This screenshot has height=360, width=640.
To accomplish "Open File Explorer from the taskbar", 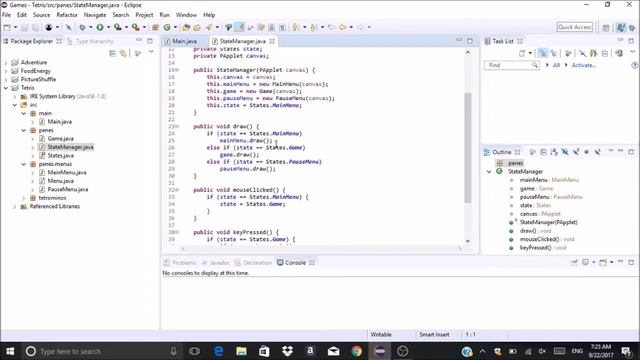I will pyautogui.click(x=241, y=351).
